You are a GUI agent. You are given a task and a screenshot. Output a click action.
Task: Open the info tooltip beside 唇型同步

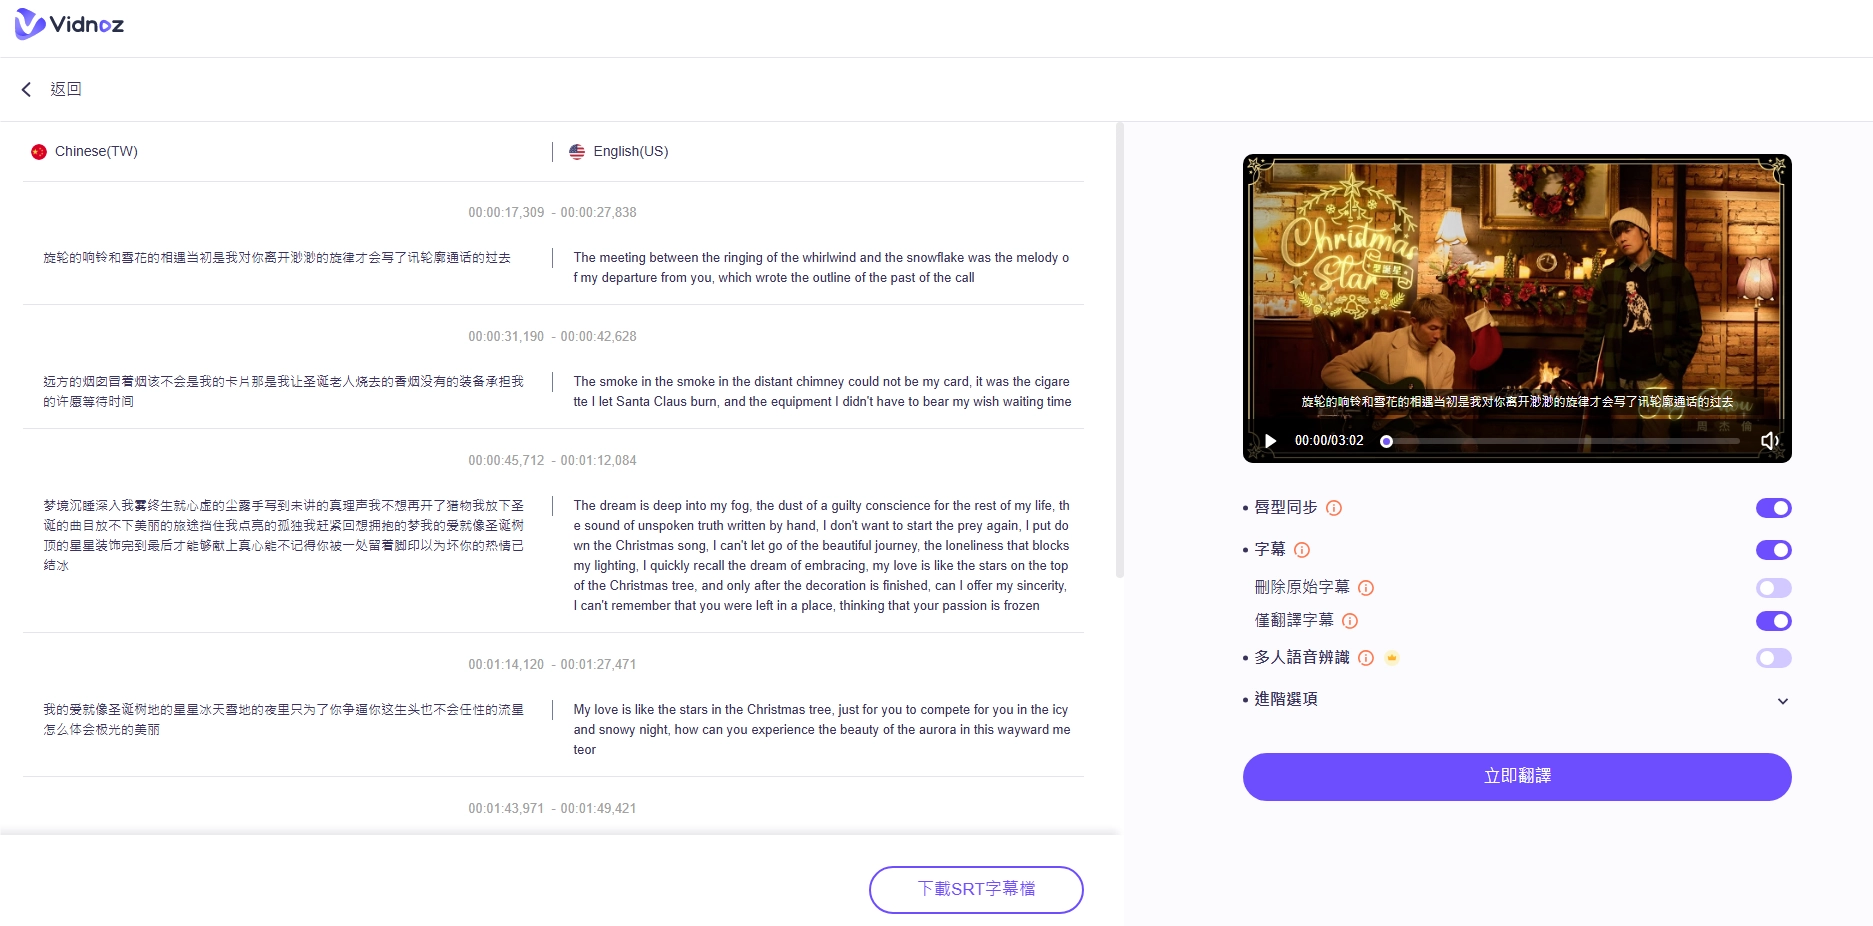(1334, 508)
